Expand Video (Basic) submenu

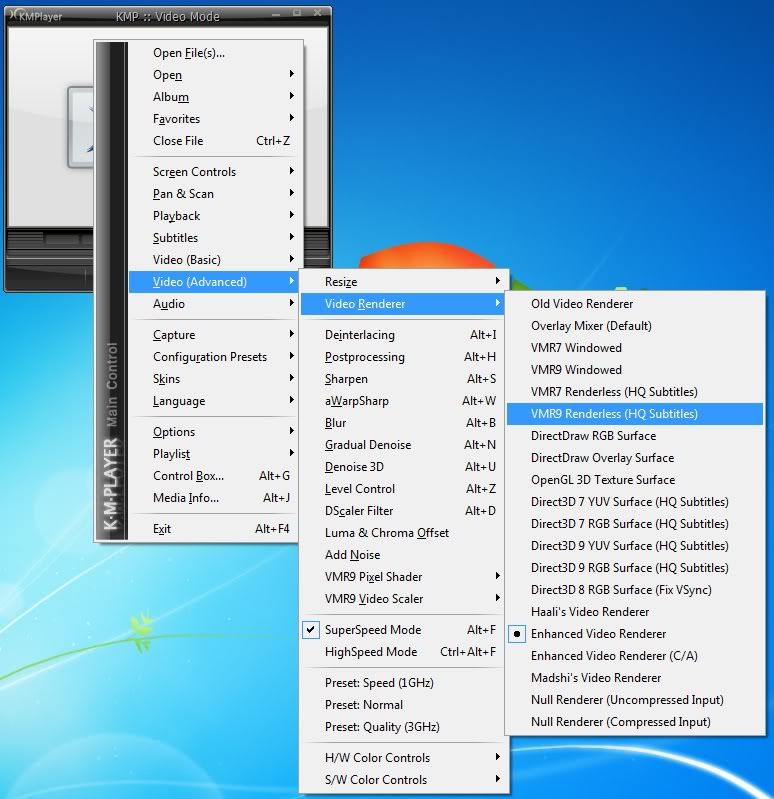pos(213,259)
